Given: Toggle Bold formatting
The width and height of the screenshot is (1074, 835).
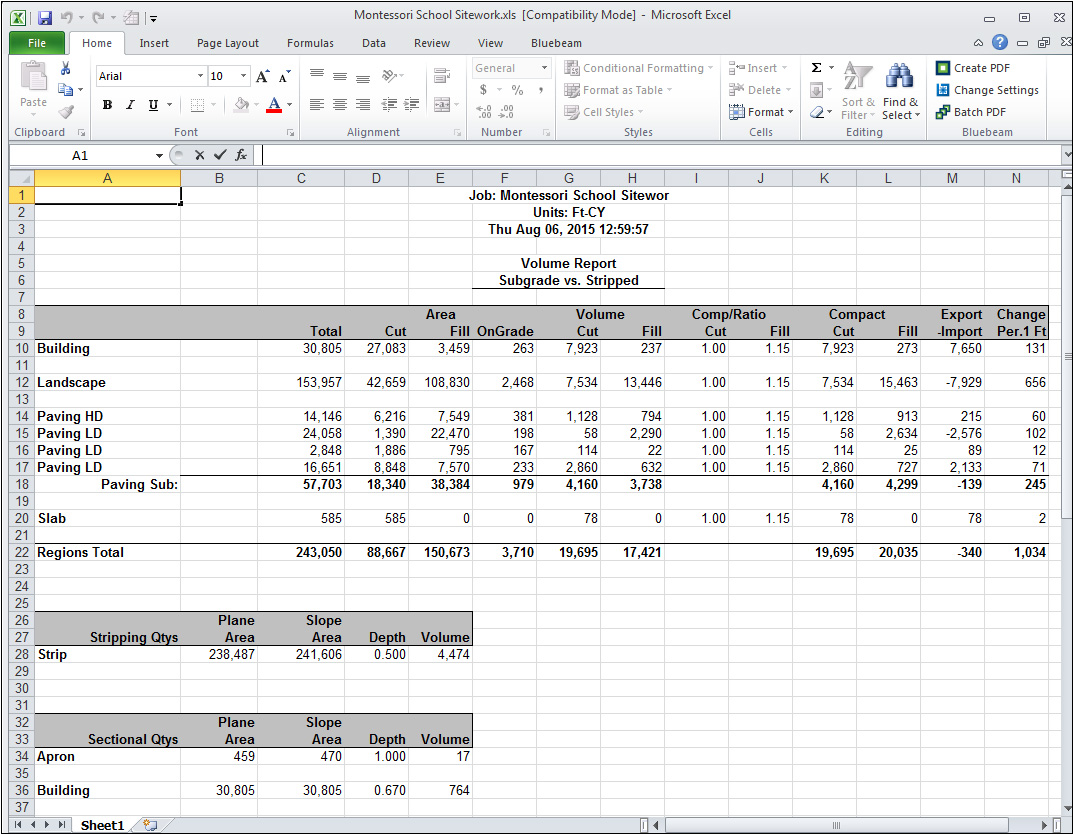Looking at the screenshot, I should (x=106, y=105).
